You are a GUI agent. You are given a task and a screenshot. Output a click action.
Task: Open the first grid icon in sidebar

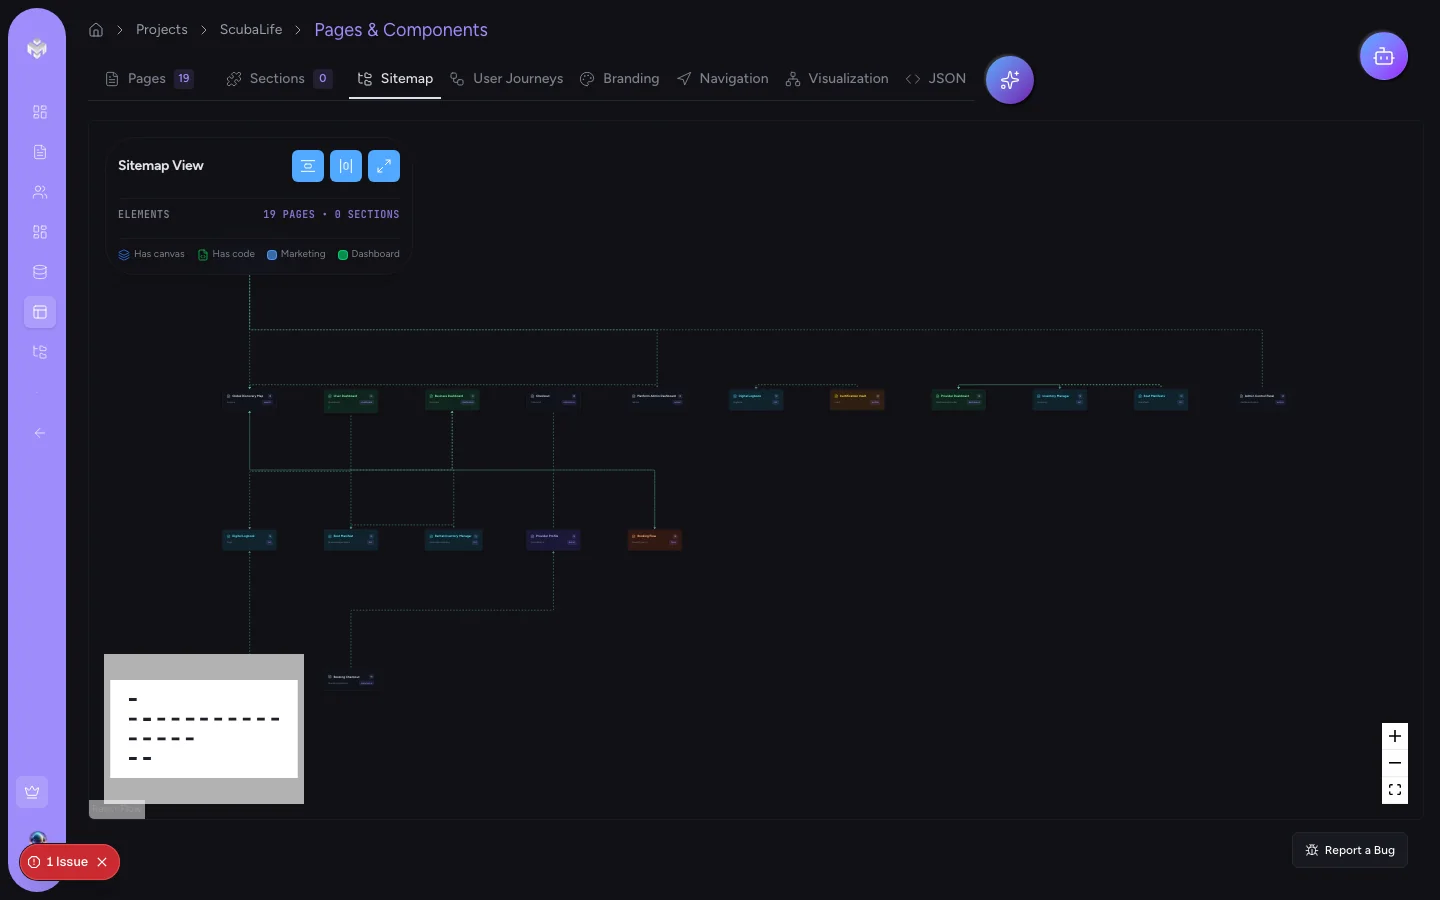40,112
